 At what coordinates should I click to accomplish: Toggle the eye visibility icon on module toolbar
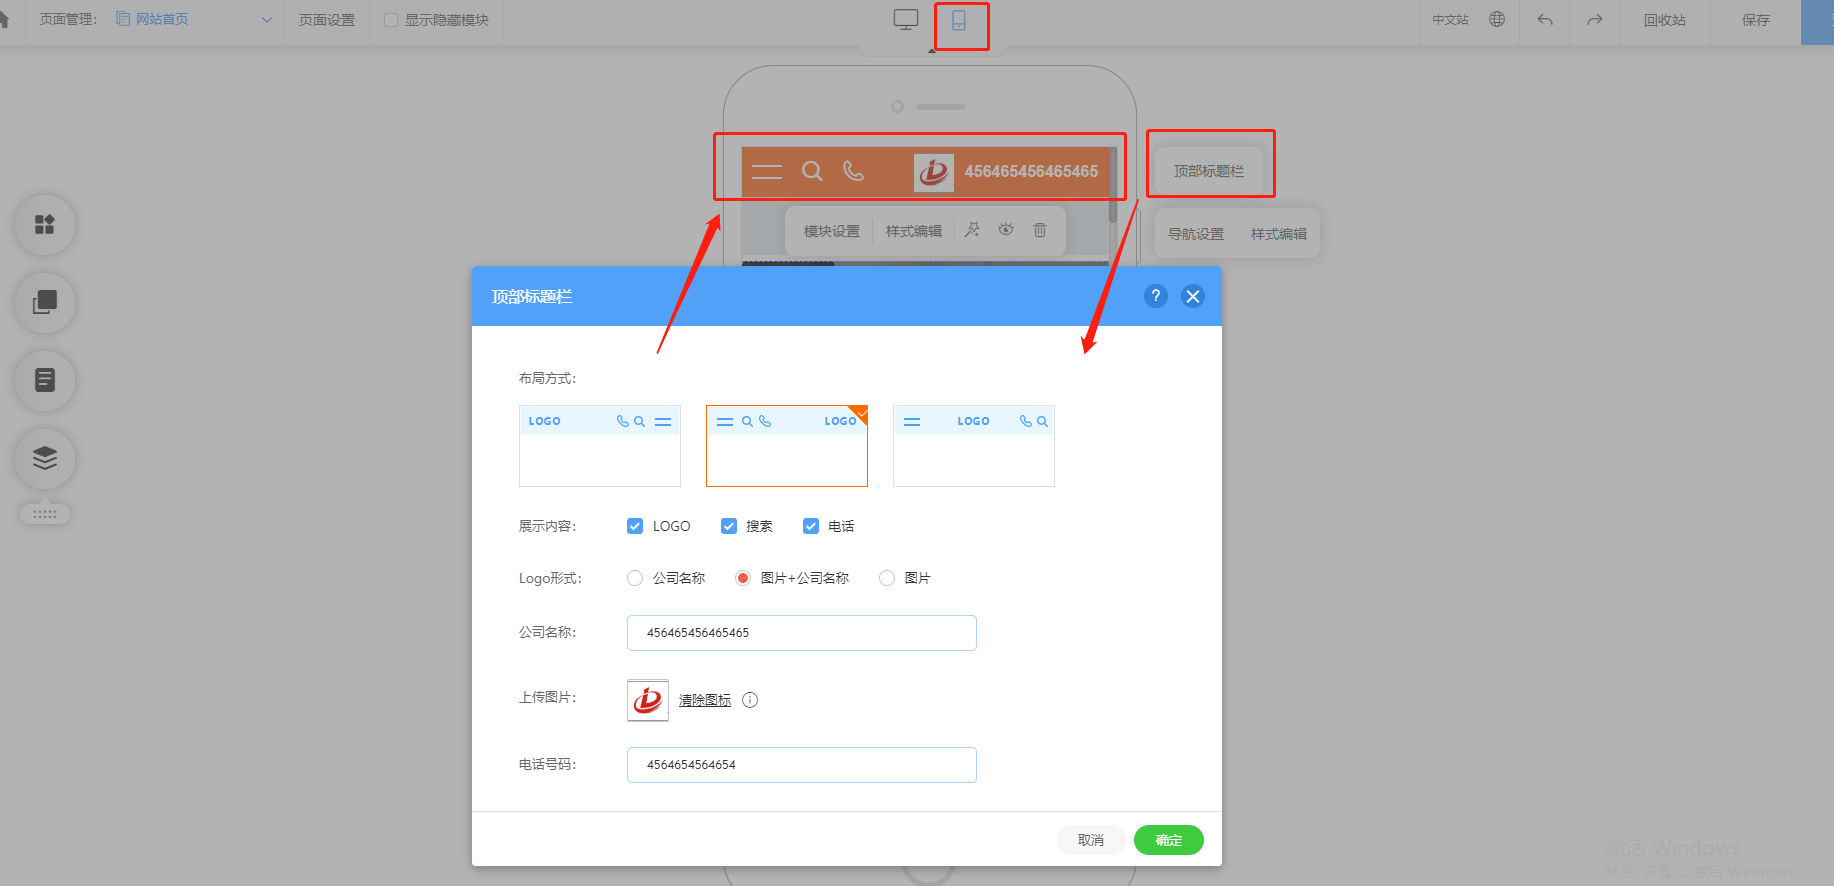coord(1006,230)
